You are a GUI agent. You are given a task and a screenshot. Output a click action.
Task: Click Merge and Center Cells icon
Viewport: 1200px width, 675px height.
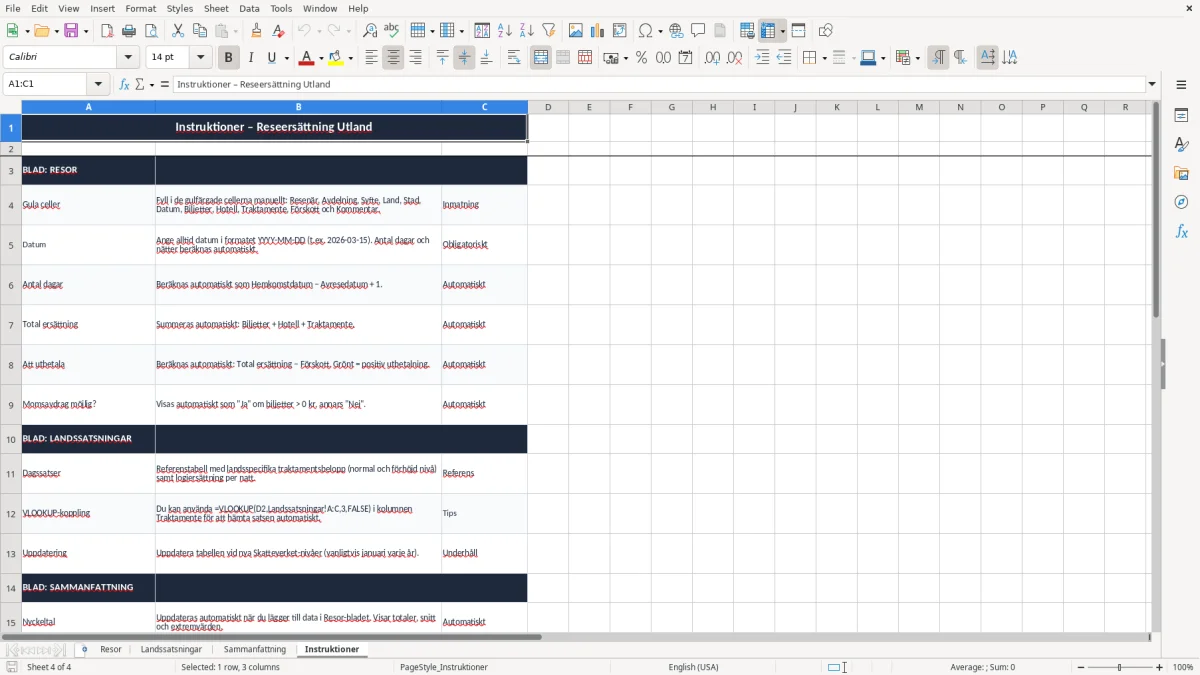[x=541, y=58]
